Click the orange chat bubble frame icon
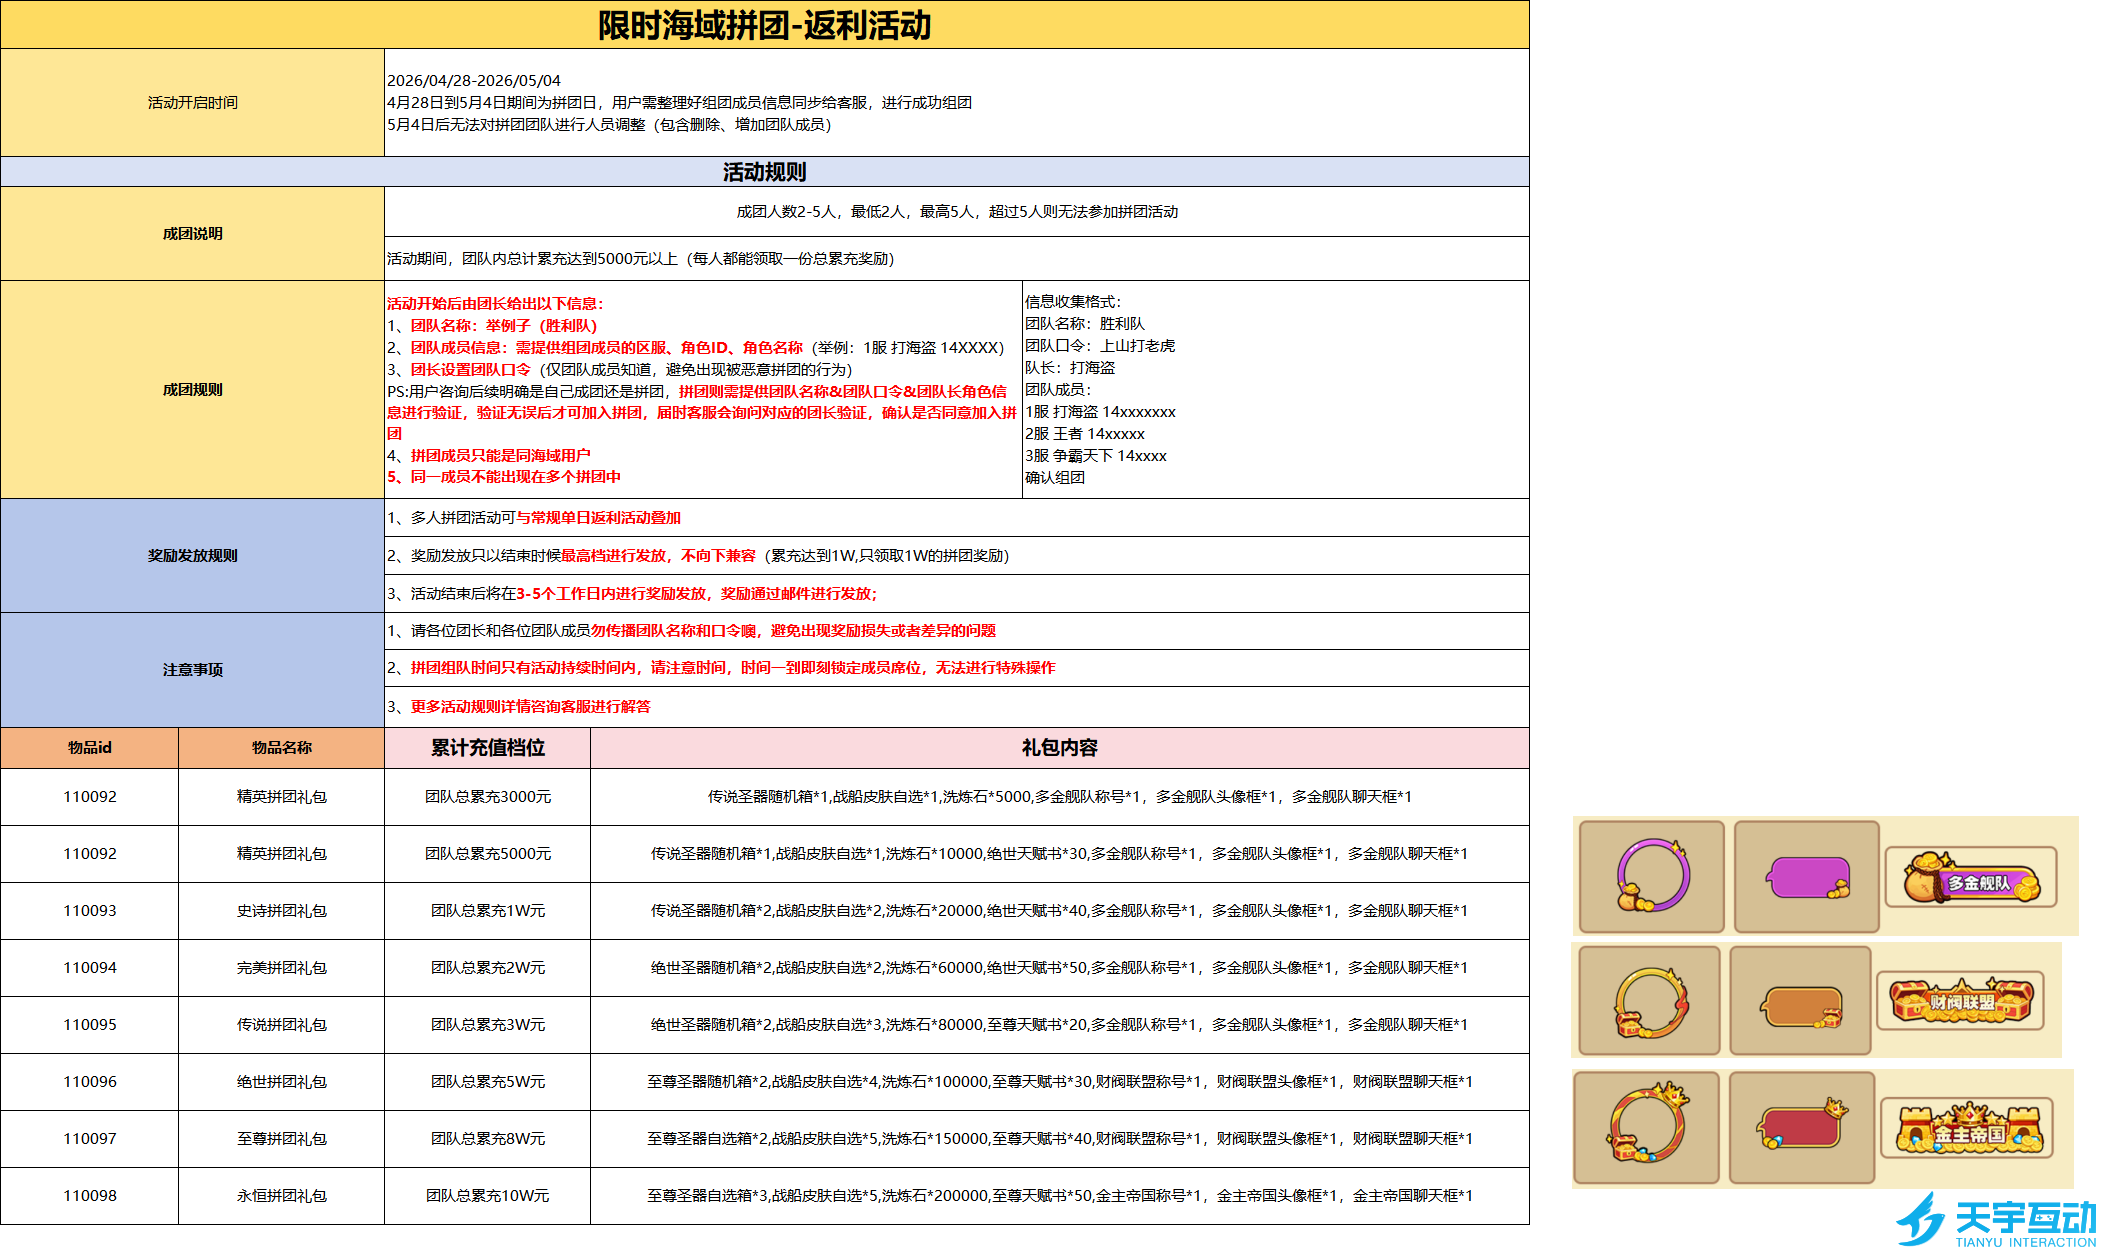Image resolution: width=2106 pixels, height=1247 pixels. click(1800, 1000)
